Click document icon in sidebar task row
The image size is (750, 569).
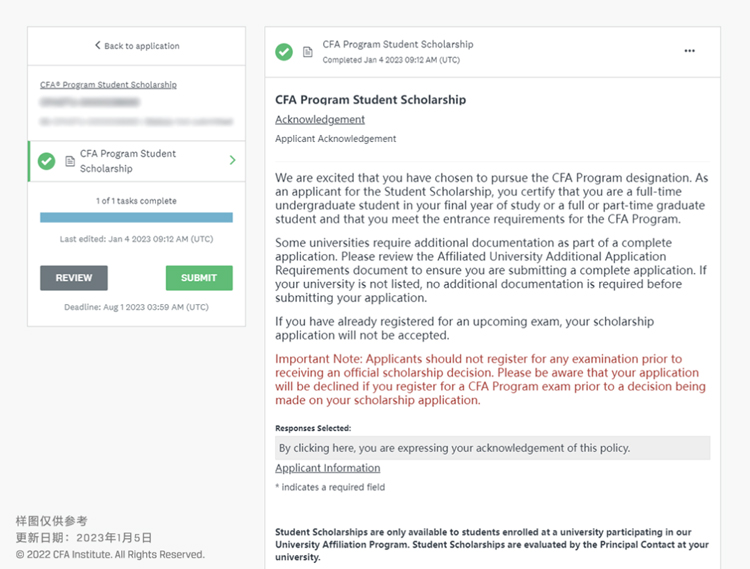pyautogui.click(x=69, y=161)
